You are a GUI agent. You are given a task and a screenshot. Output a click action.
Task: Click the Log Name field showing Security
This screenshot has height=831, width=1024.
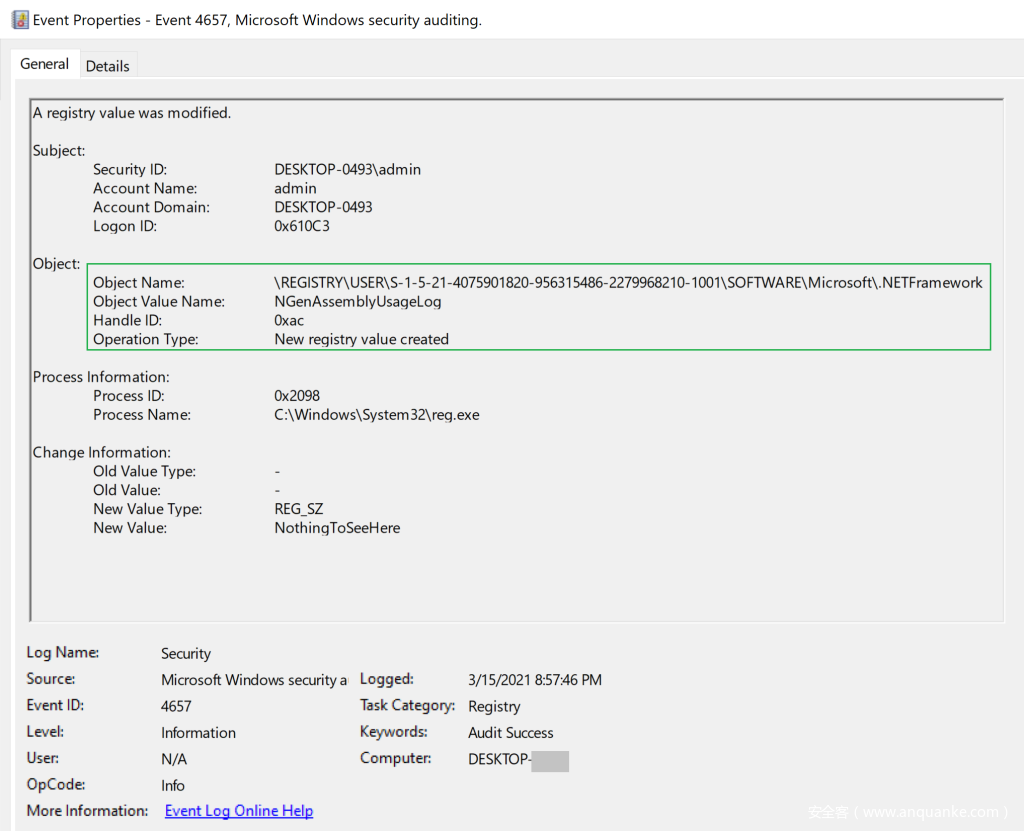pyautogui.click(x=186, y=654)
